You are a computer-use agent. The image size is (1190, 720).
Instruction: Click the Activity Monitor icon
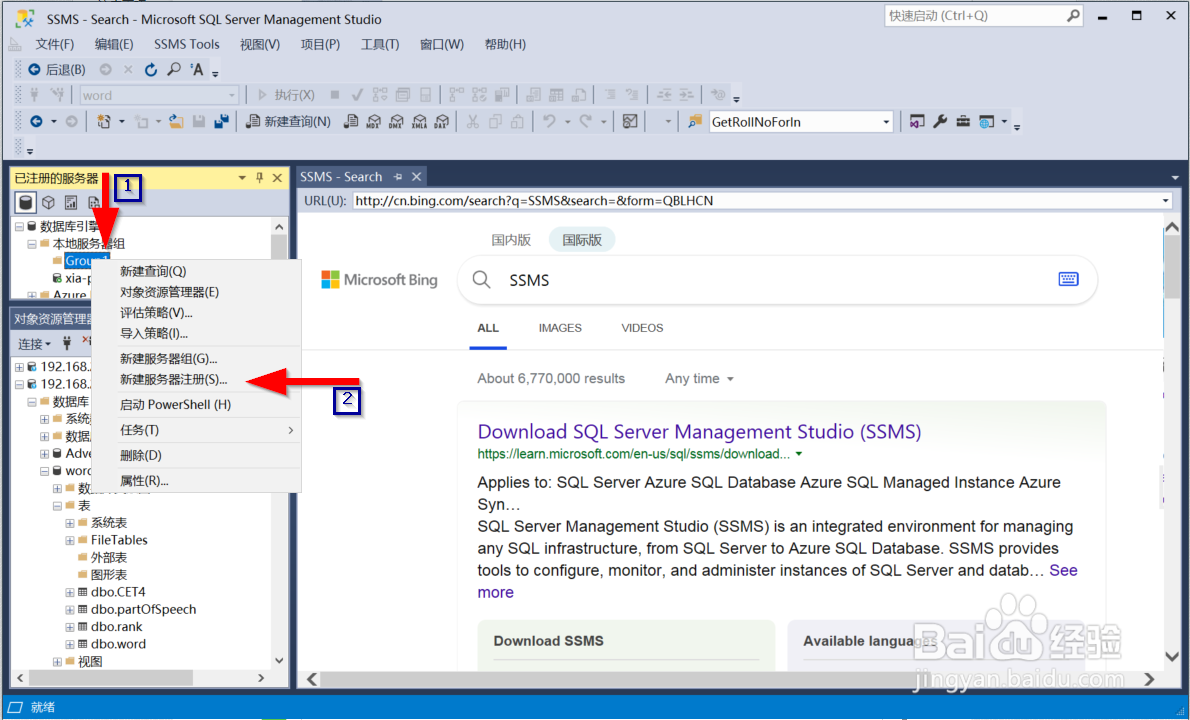click(630, 121)
